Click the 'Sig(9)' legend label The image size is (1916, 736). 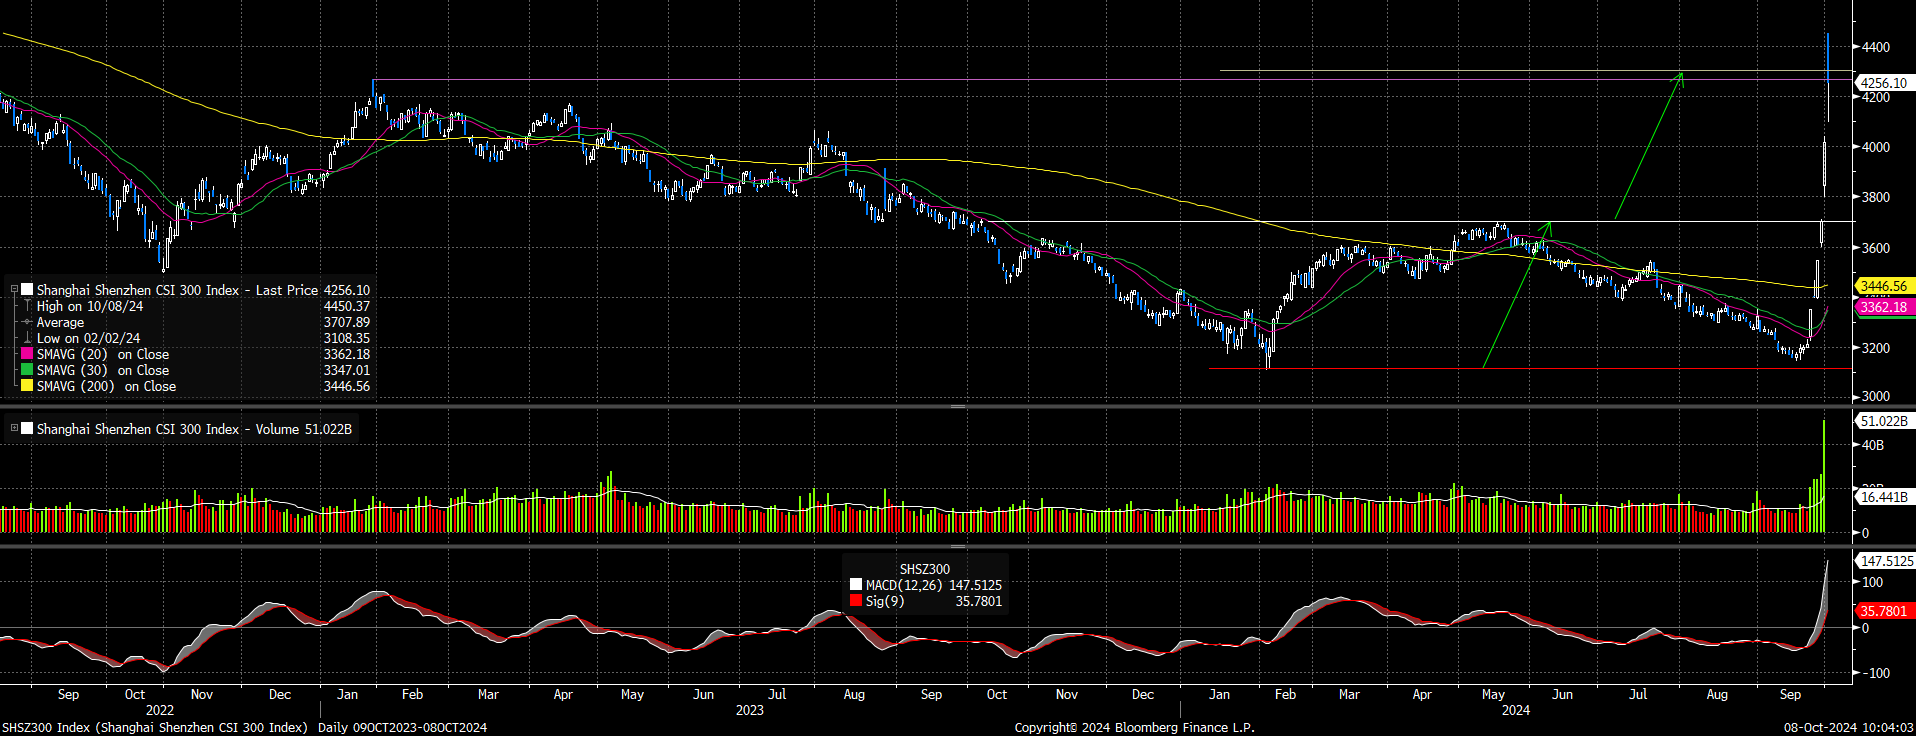pyautogui.click(x=885, y=601)
